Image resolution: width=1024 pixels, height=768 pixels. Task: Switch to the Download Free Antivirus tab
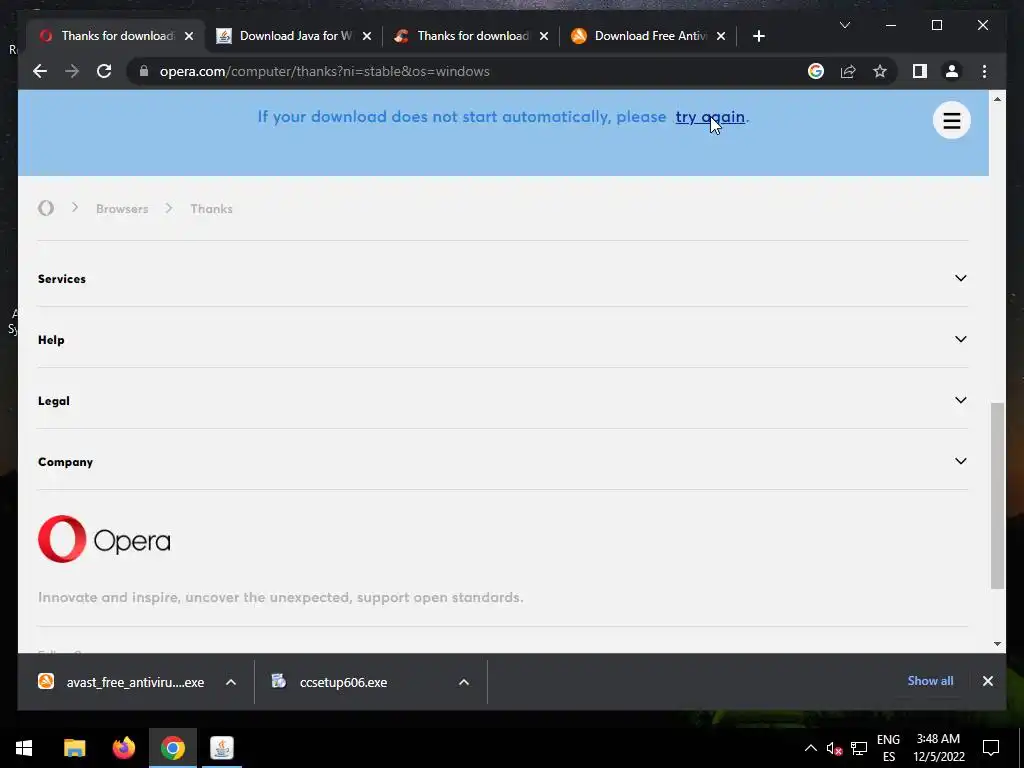(648, 36)
